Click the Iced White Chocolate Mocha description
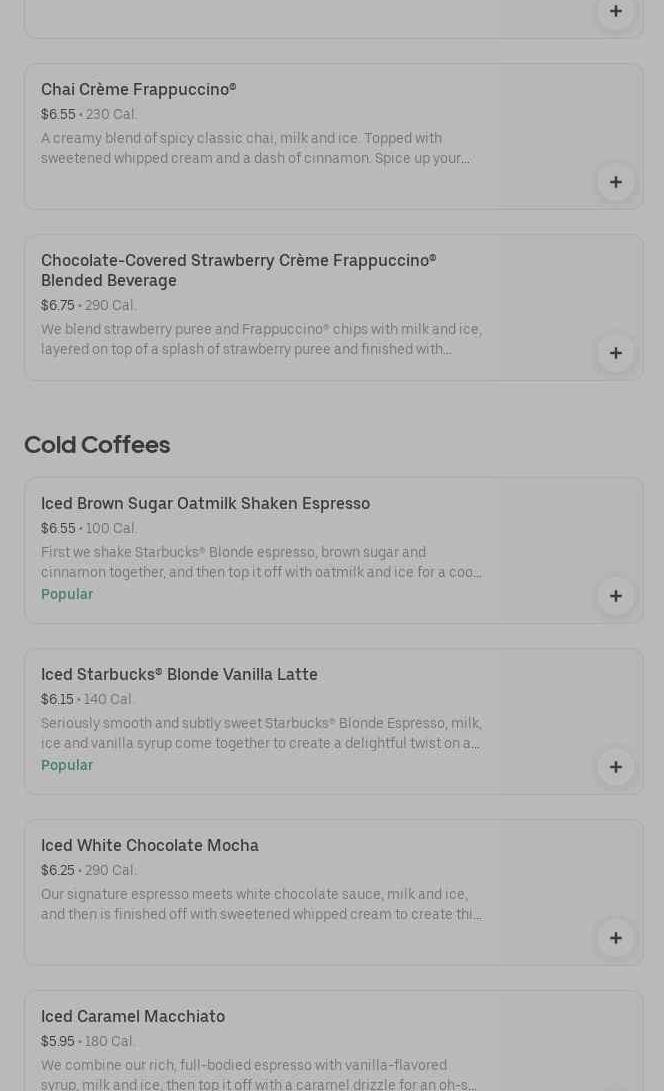 pyautogui.click(x=261, y=905)
